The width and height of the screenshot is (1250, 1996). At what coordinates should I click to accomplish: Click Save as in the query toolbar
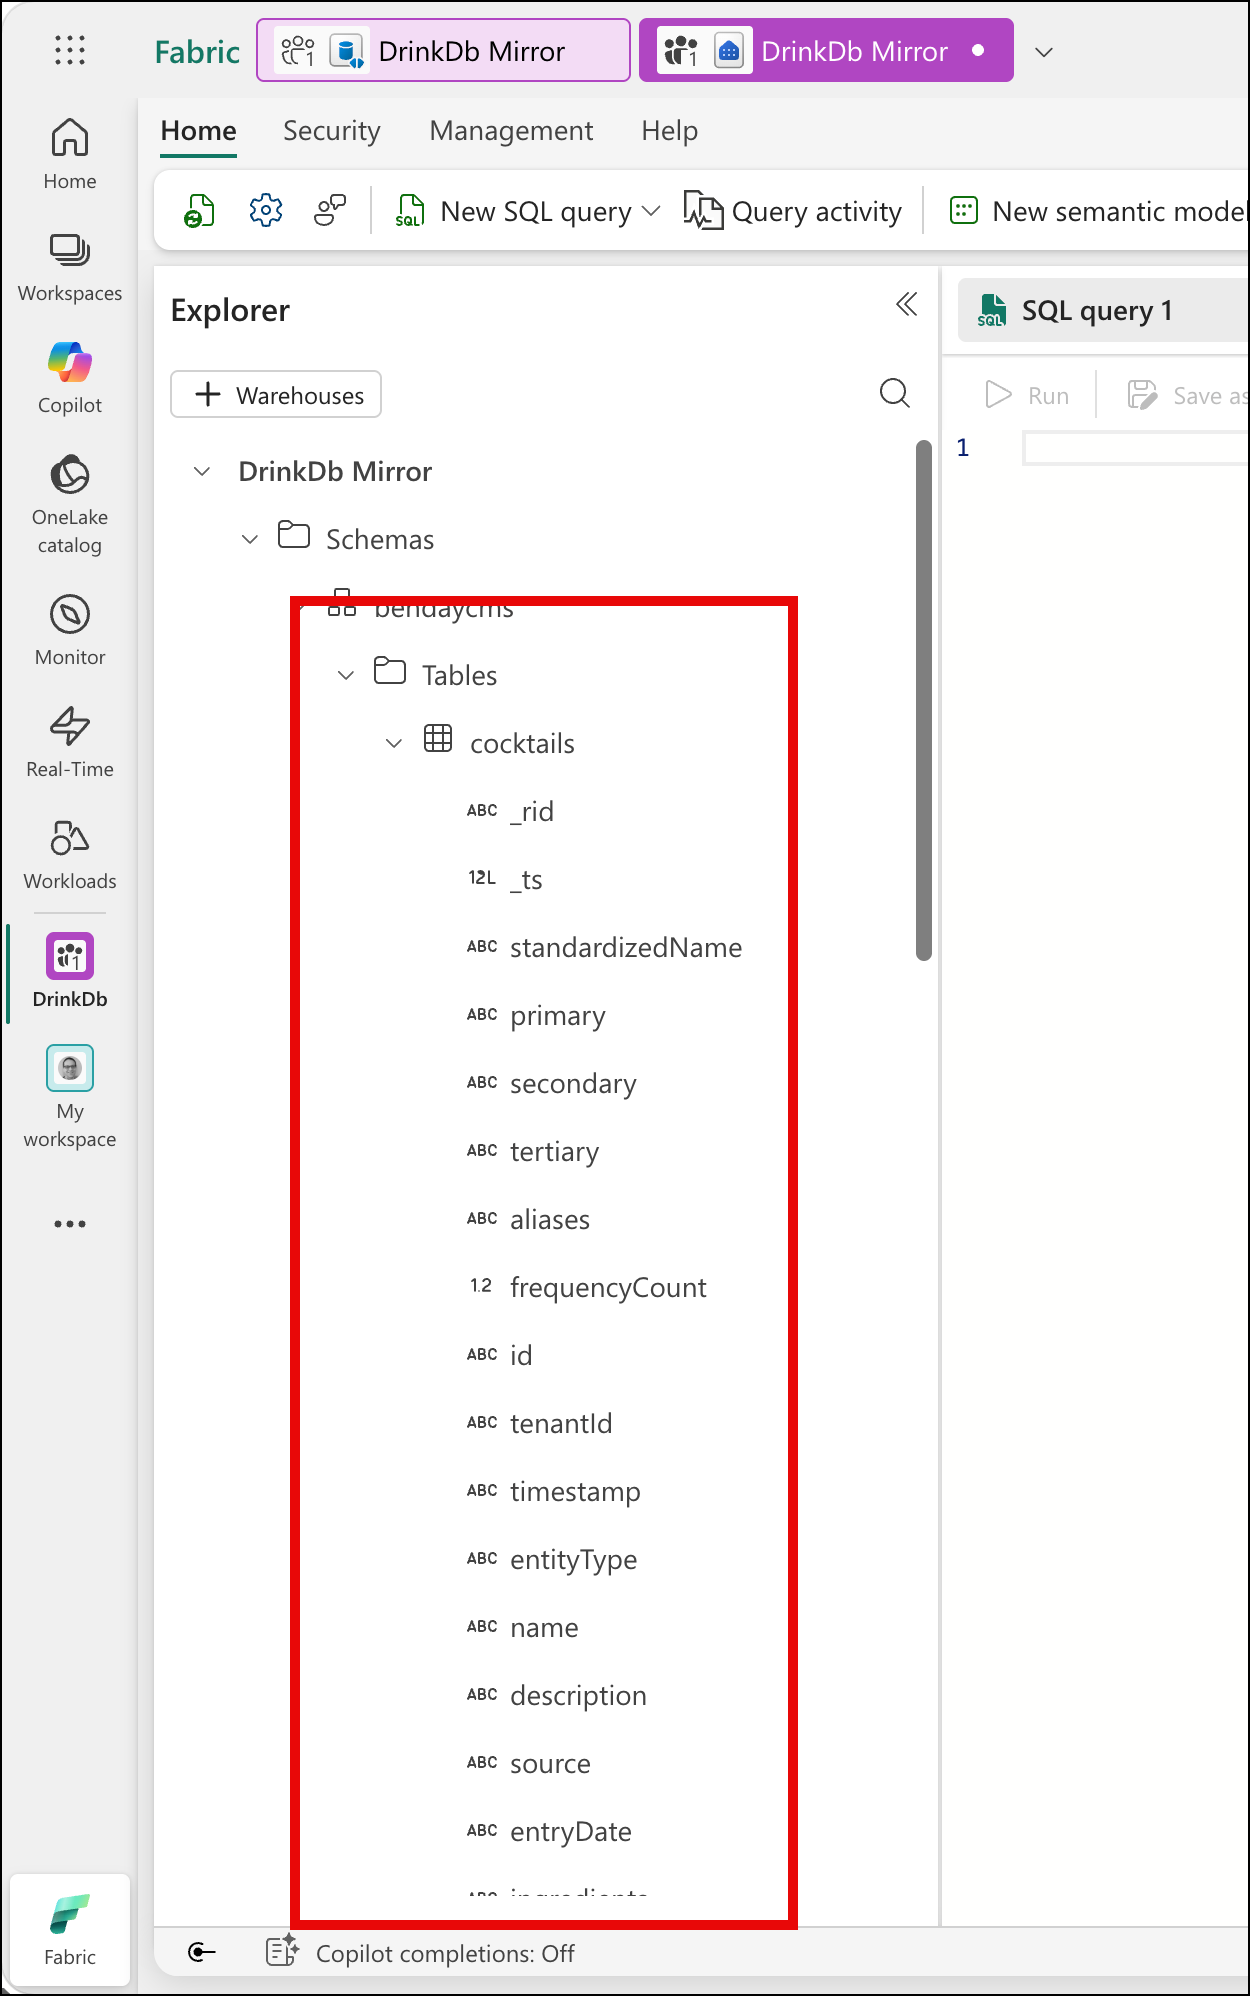(x=1188, y=395)
